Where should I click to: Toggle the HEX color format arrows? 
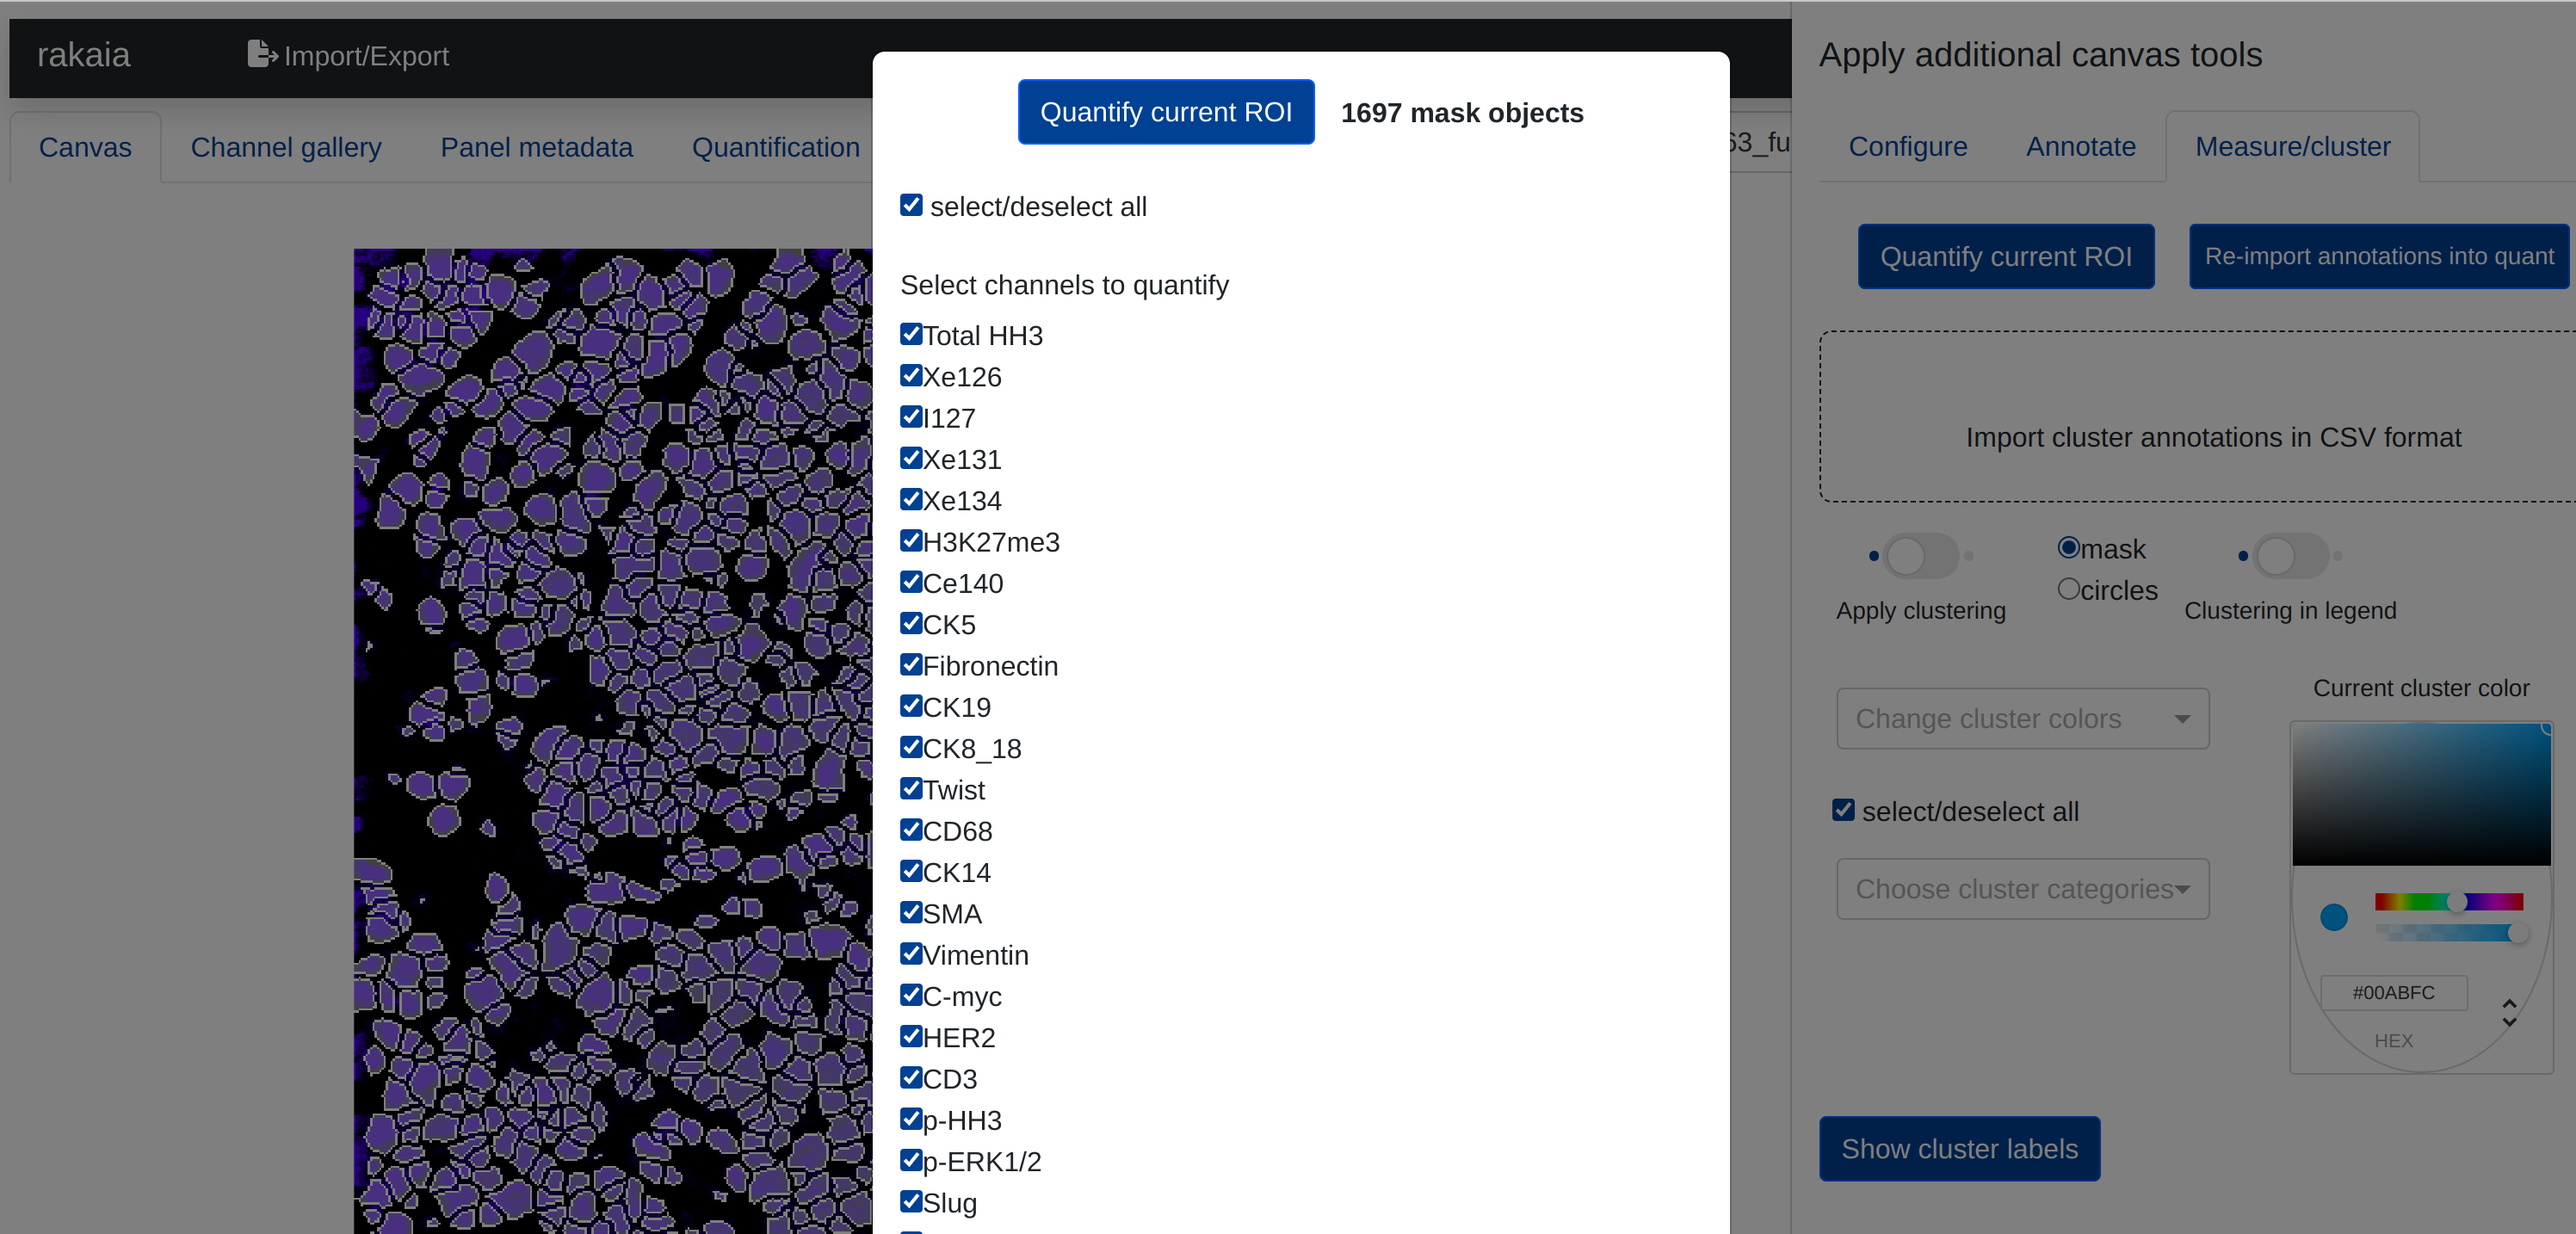[x=2508, y=1012]
